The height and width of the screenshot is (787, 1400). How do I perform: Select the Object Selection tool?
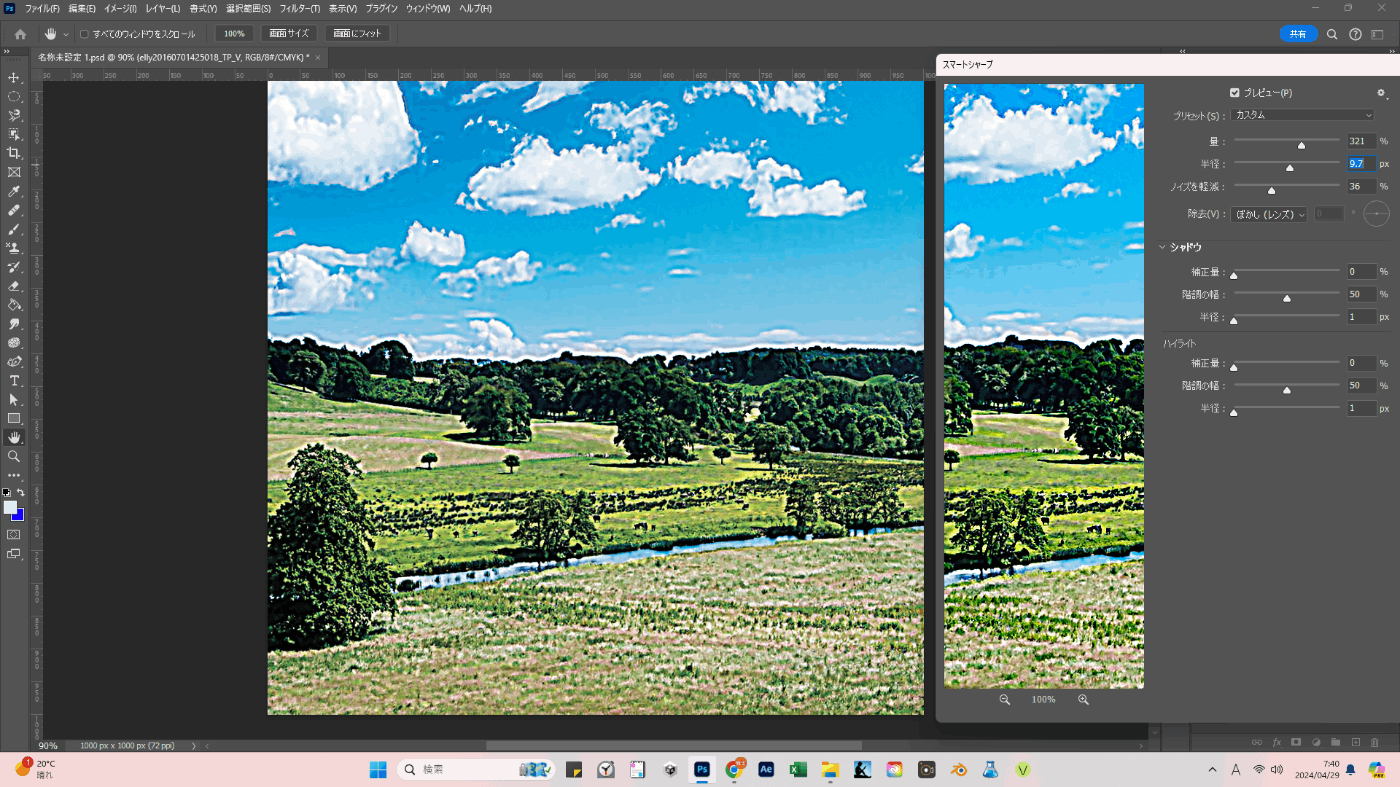click(x=14, y=134)
